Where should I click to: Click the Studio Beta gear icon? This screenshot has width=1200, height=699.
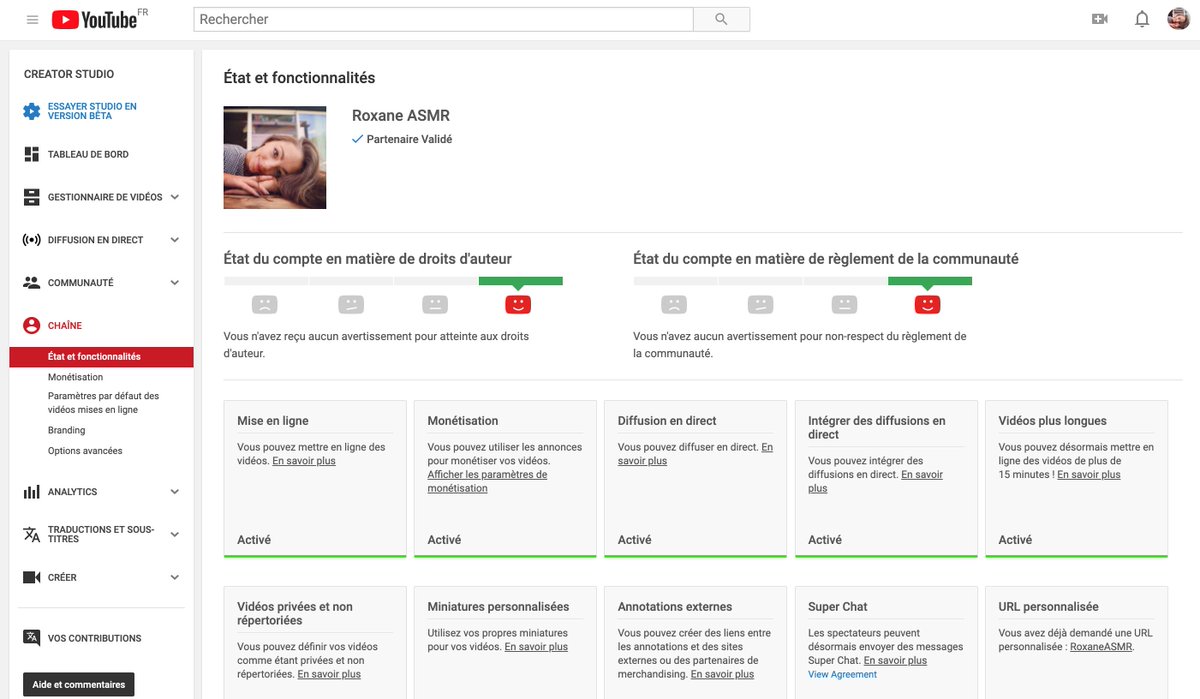click(x=31, y=111)
